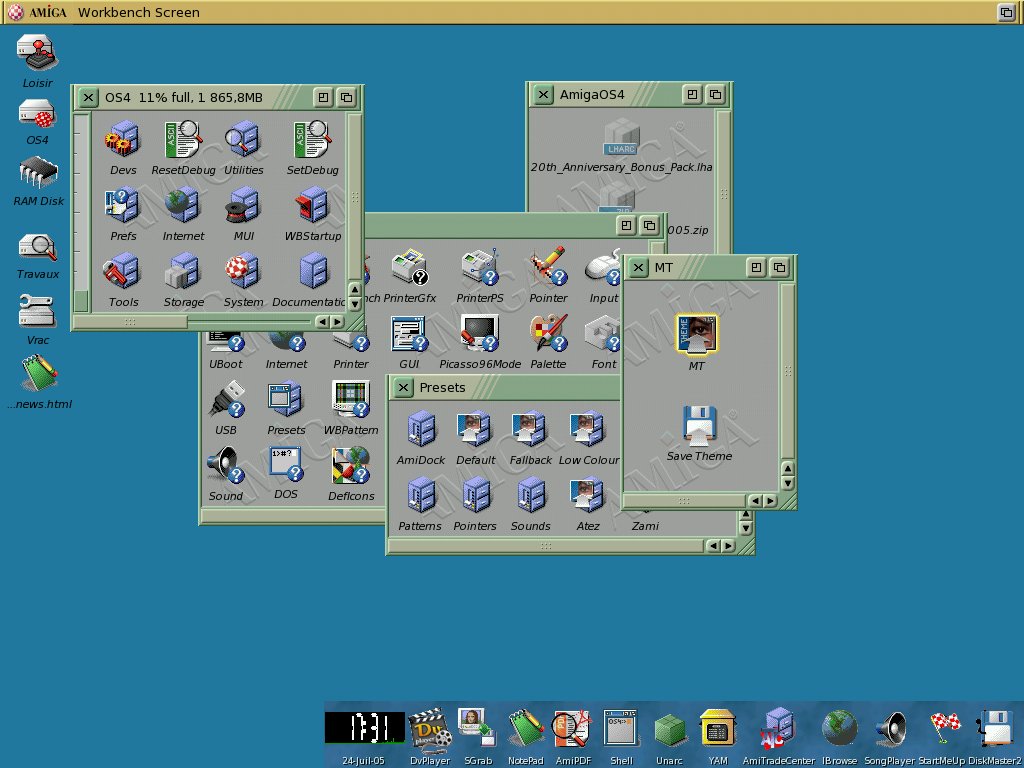
Task: Select the Fallback theme preset icon
Action: (x=530, y=430)
